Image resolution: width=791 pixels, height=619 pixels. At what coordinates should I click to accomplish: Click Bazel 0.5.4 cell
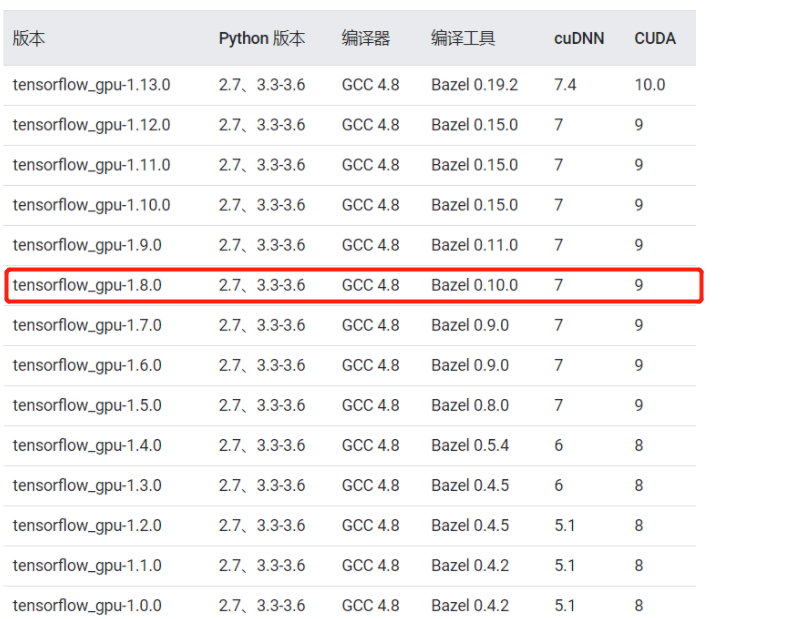(x=470, y=445)
